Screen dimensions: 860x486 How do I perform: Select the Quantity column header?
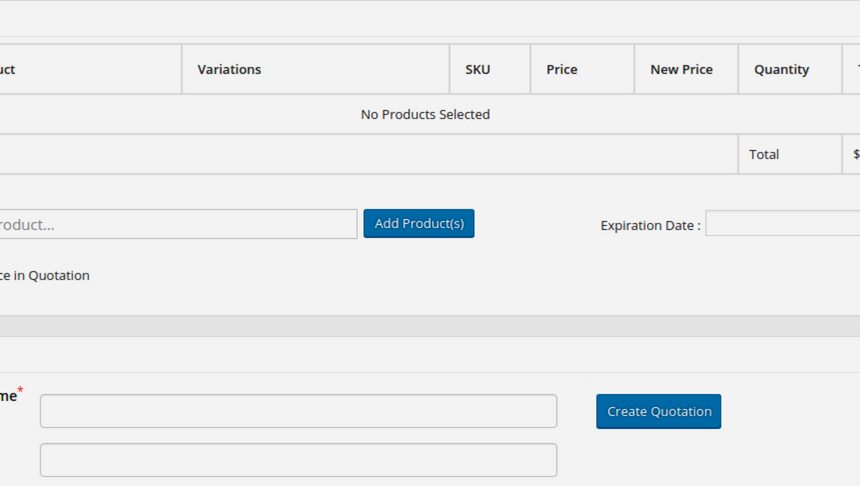790,70
